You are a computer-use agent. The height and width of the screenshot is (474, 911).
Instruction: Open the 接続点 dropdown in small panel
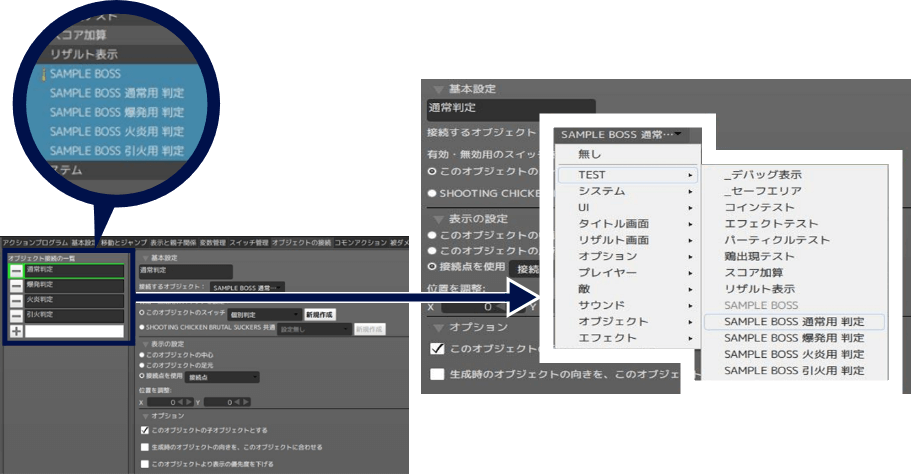(222, 377)
